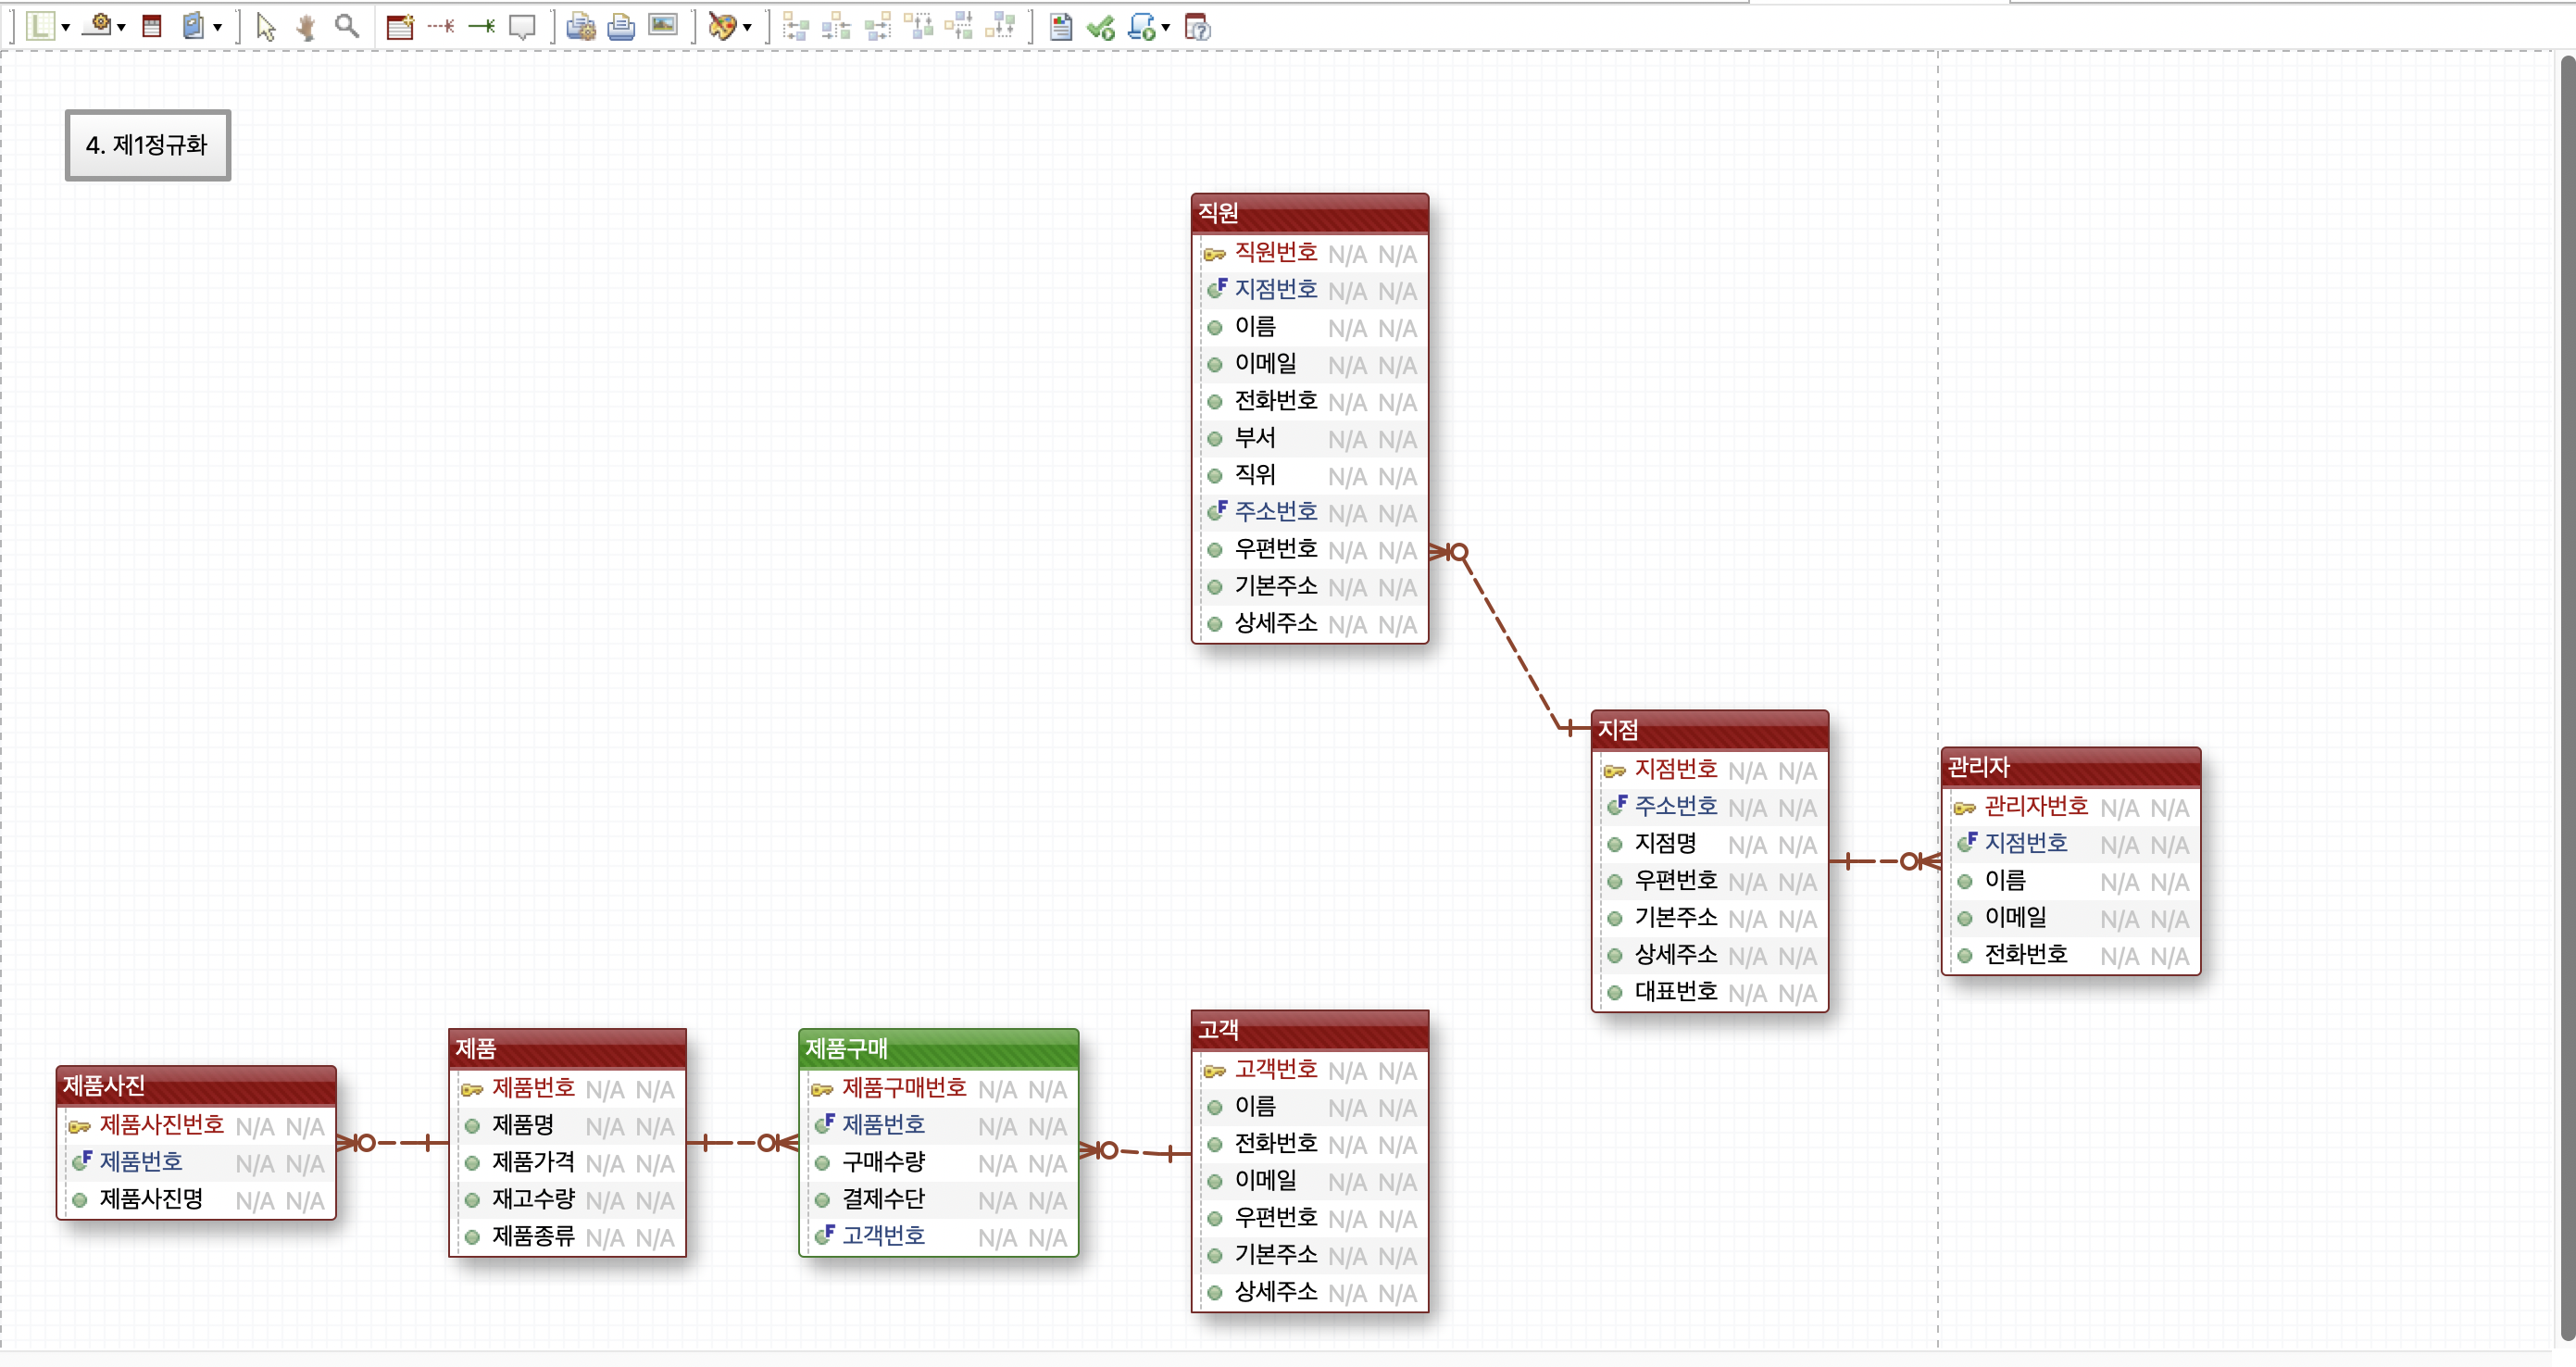The height and width of the screenshot is (1367, 2576).
Task: Click the export as image icon
Action: [x=663, y=25]
